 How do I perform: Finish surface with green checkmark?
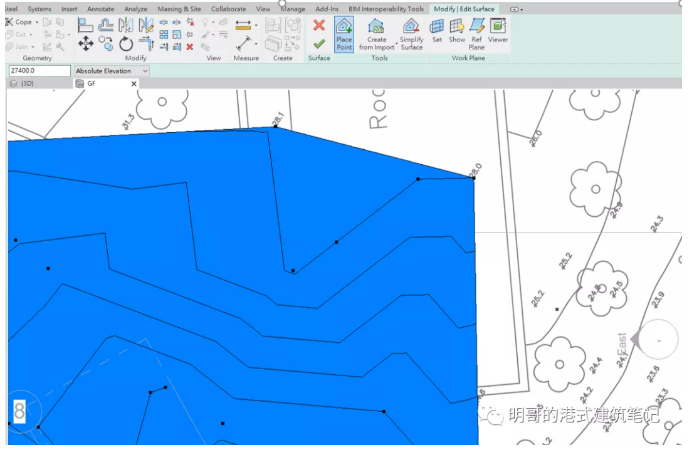click(319, 44)
